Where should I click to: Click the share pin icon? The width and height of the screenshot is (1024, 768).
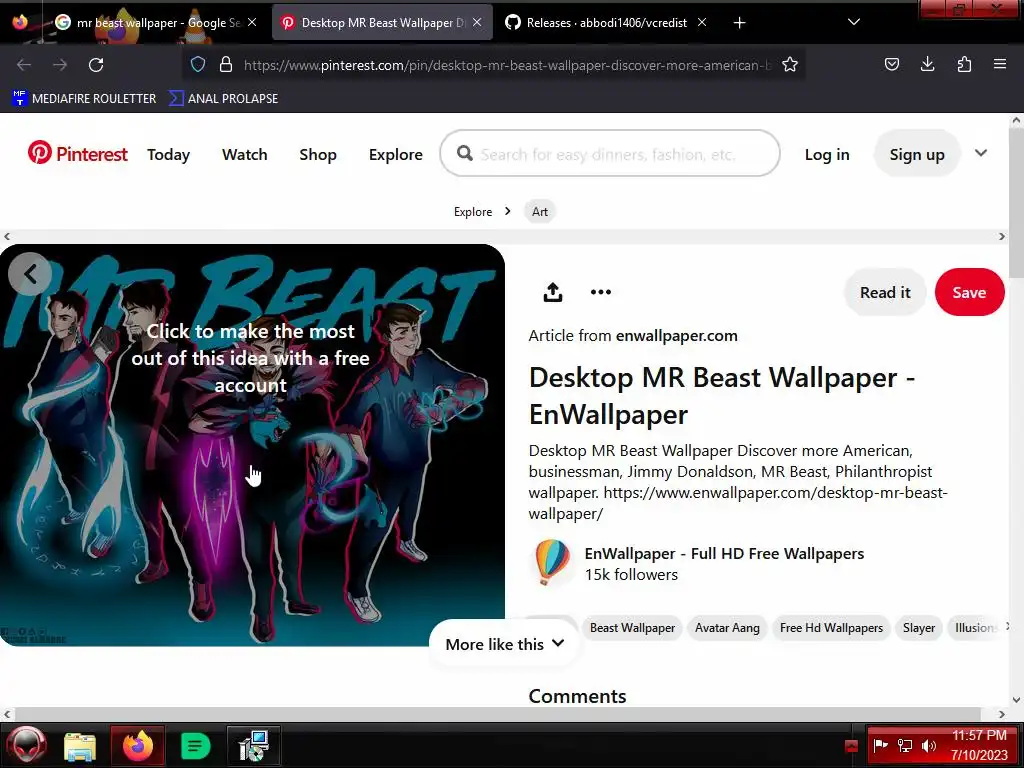[552, 292]
